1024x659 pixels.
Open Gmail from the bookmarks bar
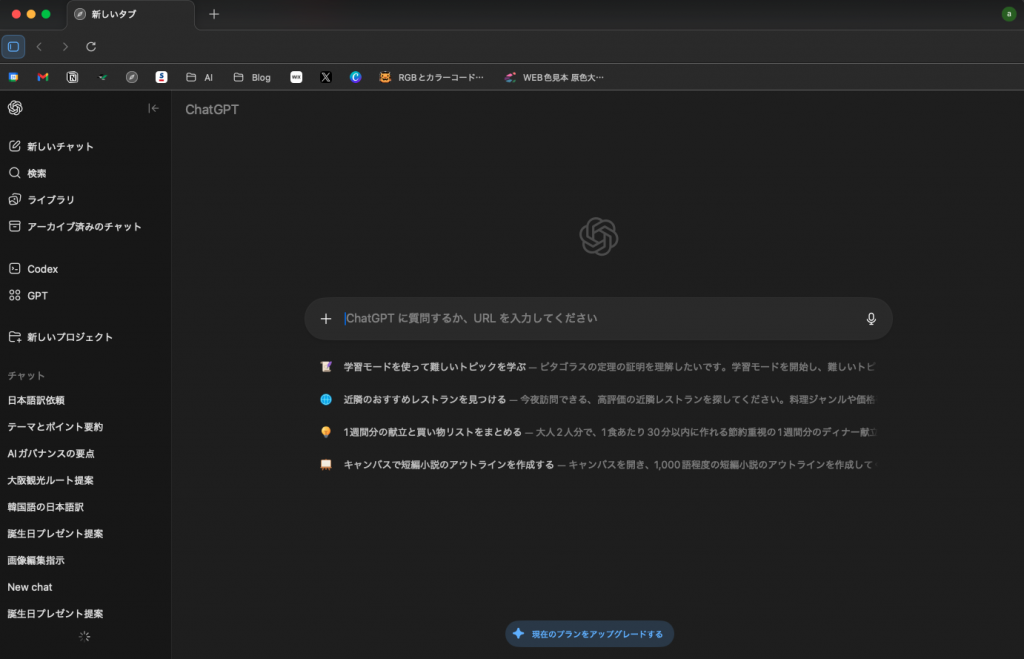point(42,77)
